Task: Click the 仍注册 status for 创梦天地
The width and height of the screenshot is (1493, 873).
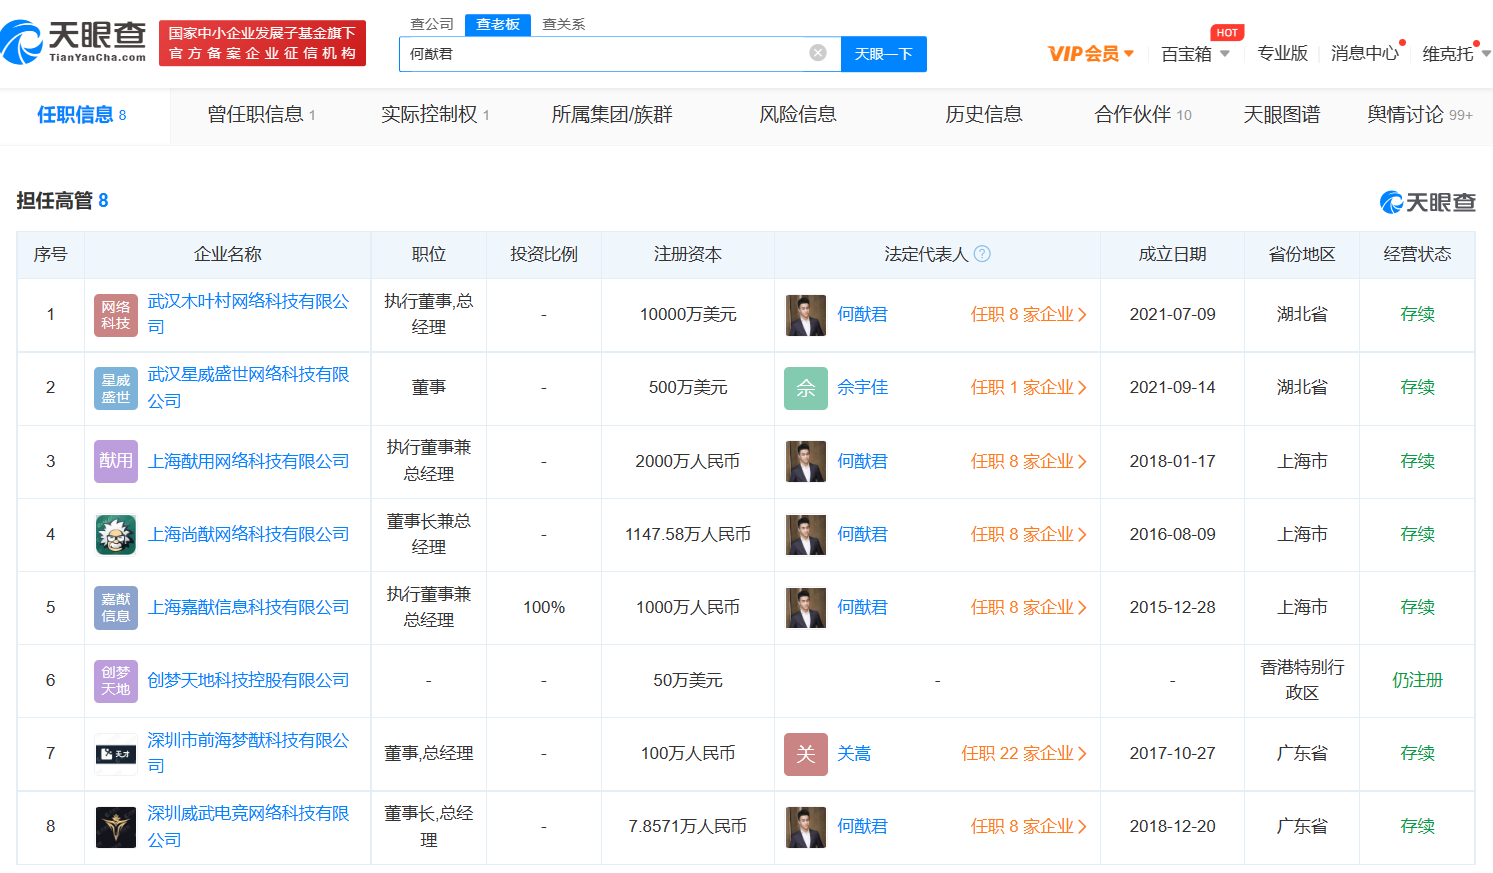Action: 1417,680
